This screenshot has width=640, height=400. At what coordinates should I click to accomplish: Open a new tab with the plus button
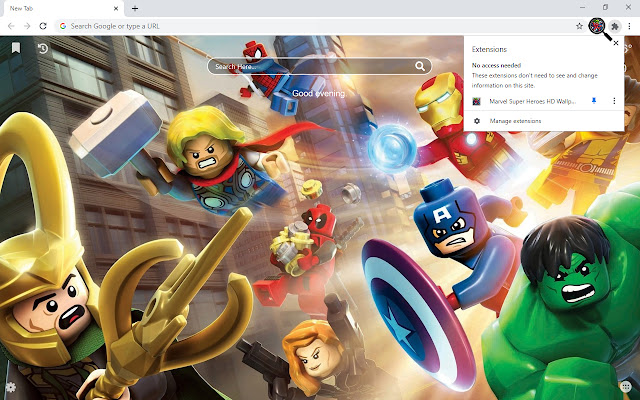135,8
